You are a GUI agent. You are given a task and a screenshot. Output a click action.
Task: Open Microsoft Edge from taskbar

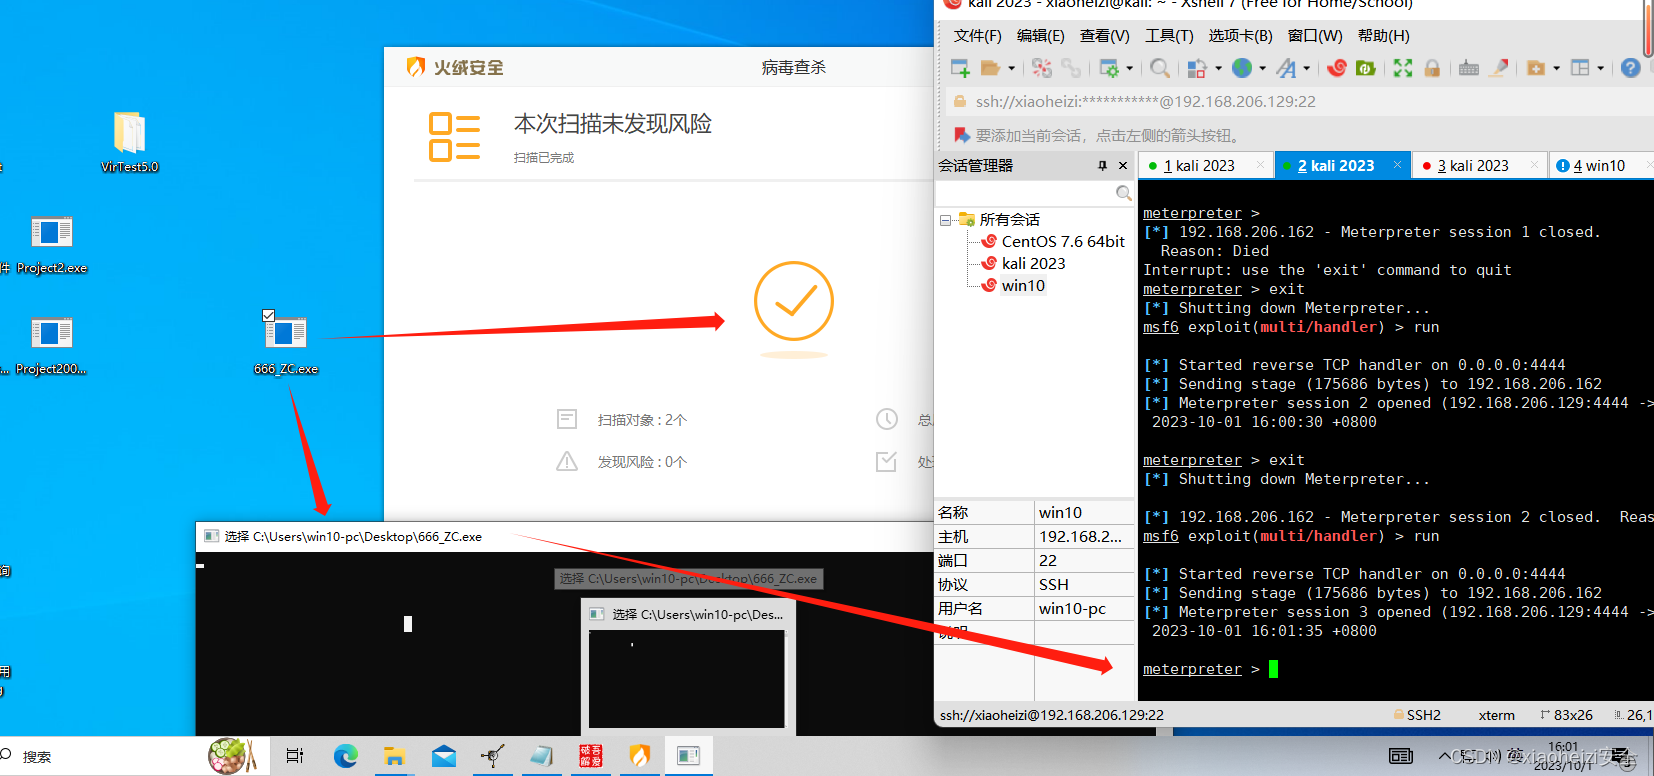346,756
